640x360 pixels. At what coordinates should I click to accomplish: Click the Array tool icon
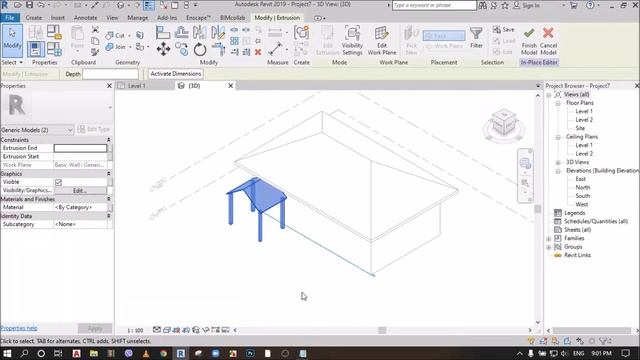tap(234, 41)
